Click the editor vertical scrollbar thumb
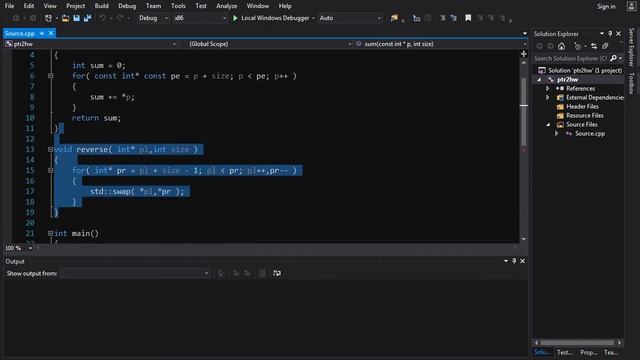The height and width of the screenshot is (360, 640). click(x=524, y=111)
